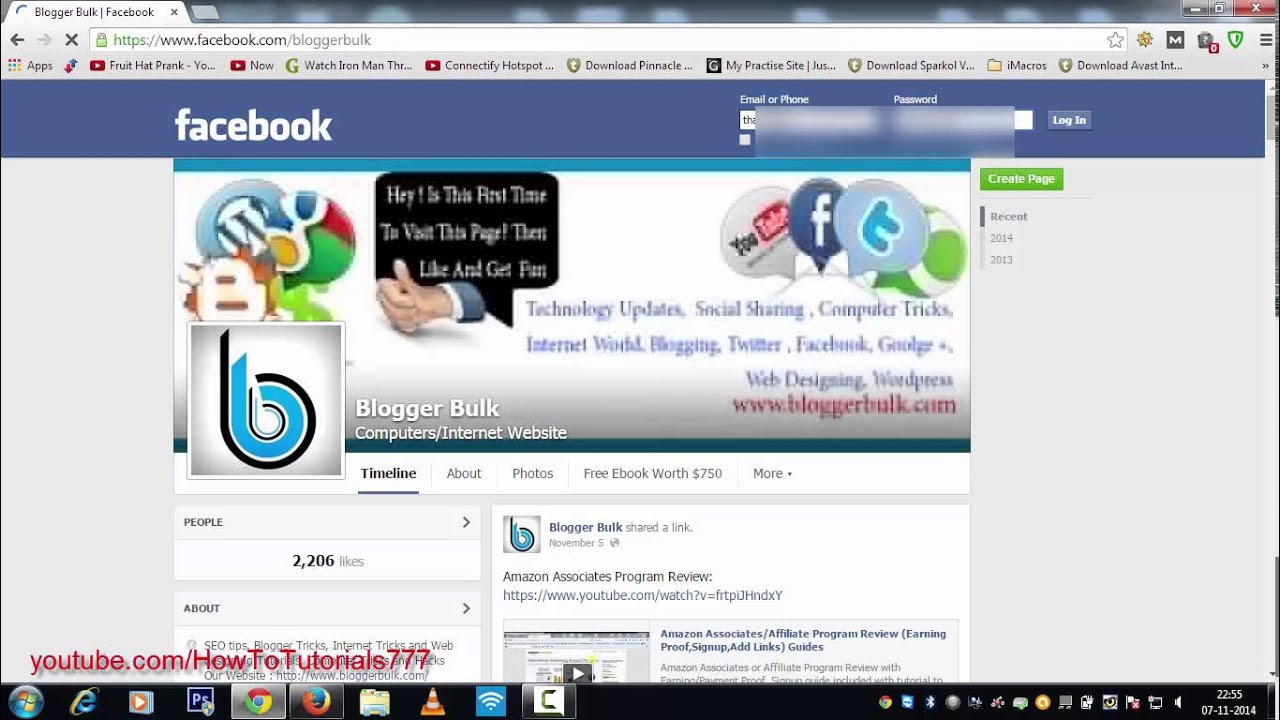Open Camtasia from the taskbar
Image resolution: width=1280 pixels, height=720 pixels.
click(x=548, y=702)
